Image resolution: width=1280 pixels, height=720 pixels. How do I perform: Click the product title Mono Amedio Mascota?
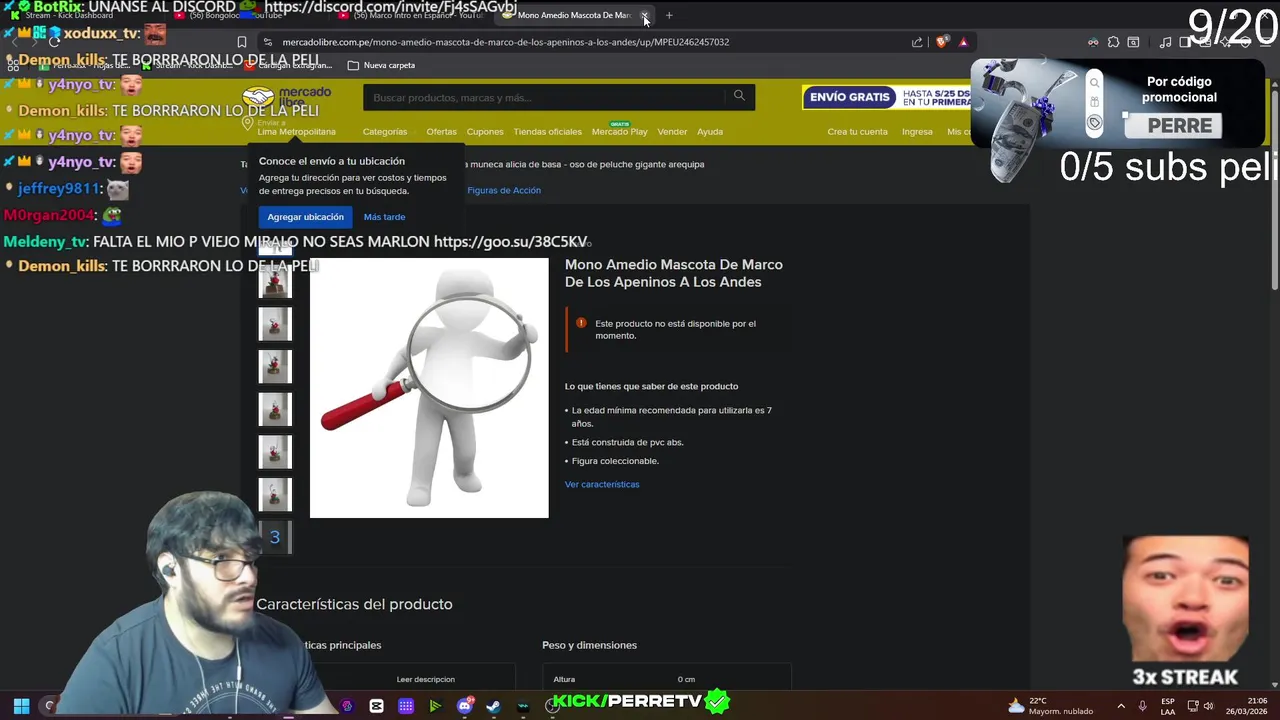tap(674, 273)
